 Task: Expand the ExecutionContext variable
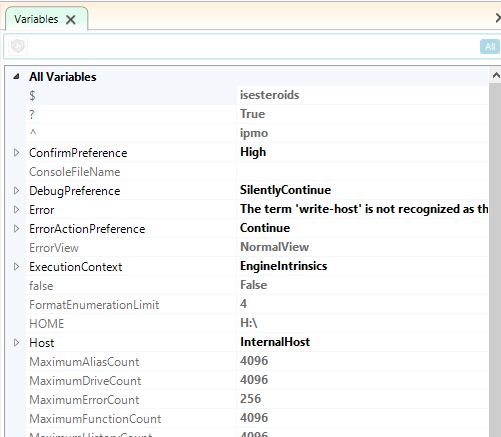(16, 267)
